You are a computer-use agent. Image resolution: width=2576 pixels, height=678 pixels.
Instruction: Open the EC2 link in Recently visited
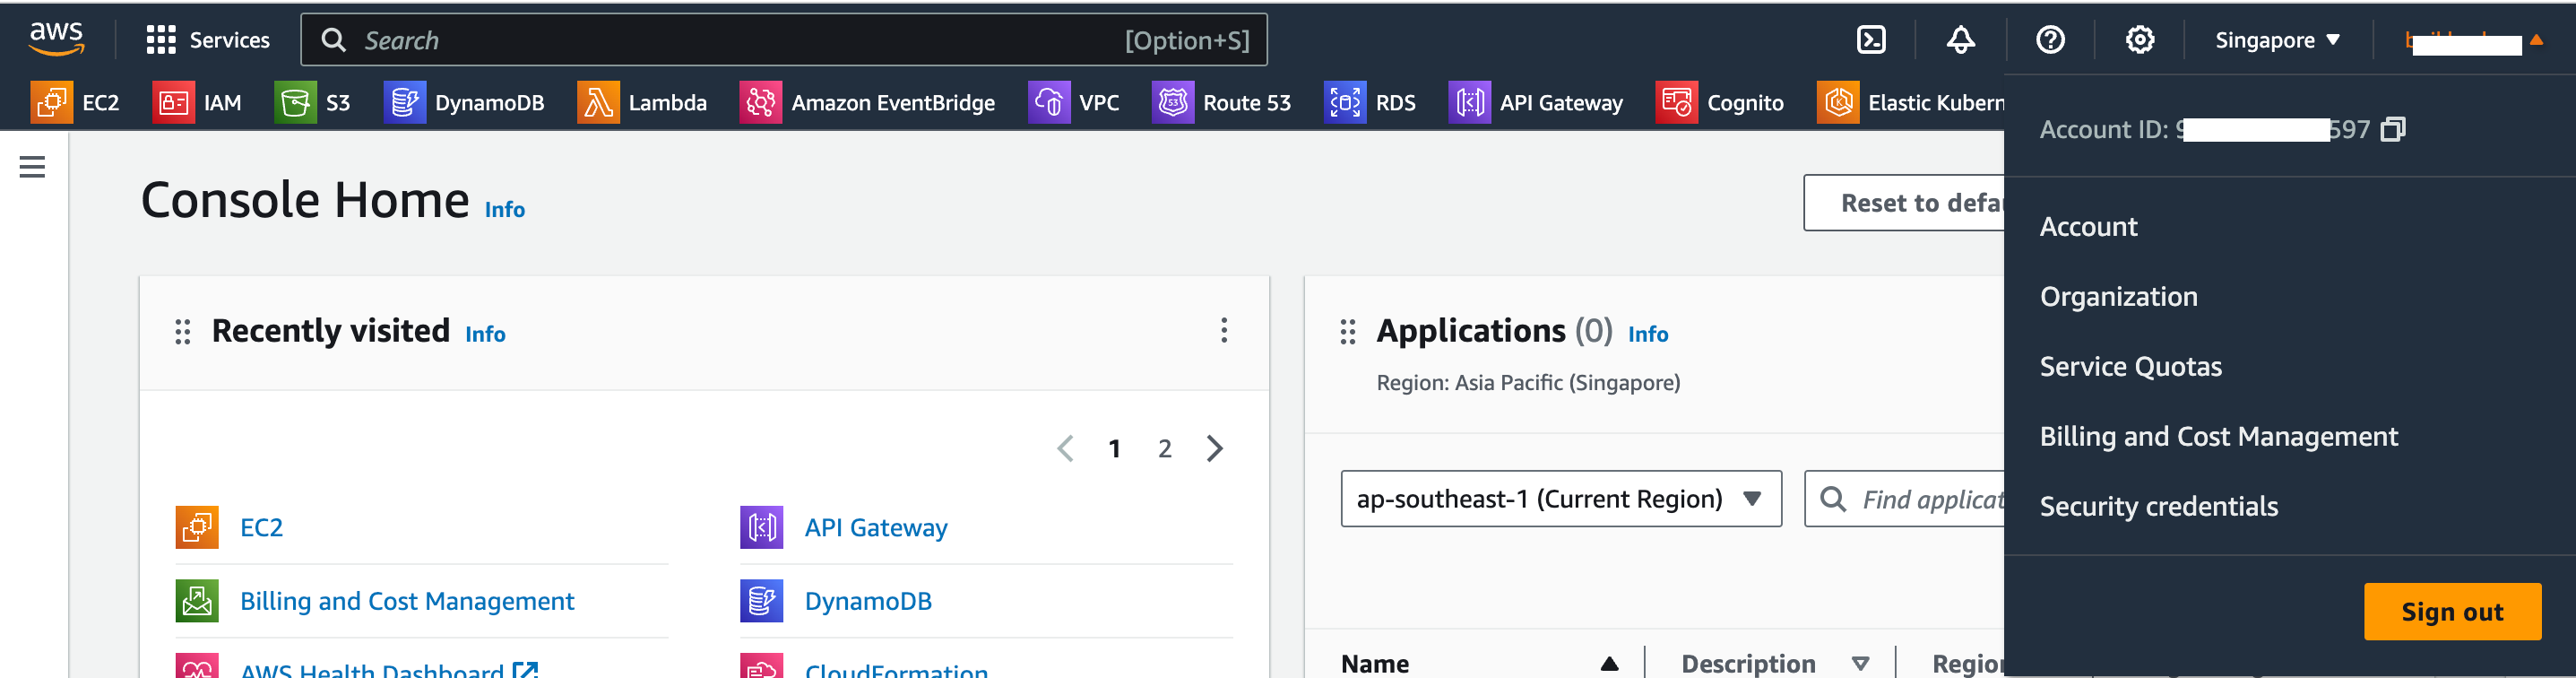point(262,527)
